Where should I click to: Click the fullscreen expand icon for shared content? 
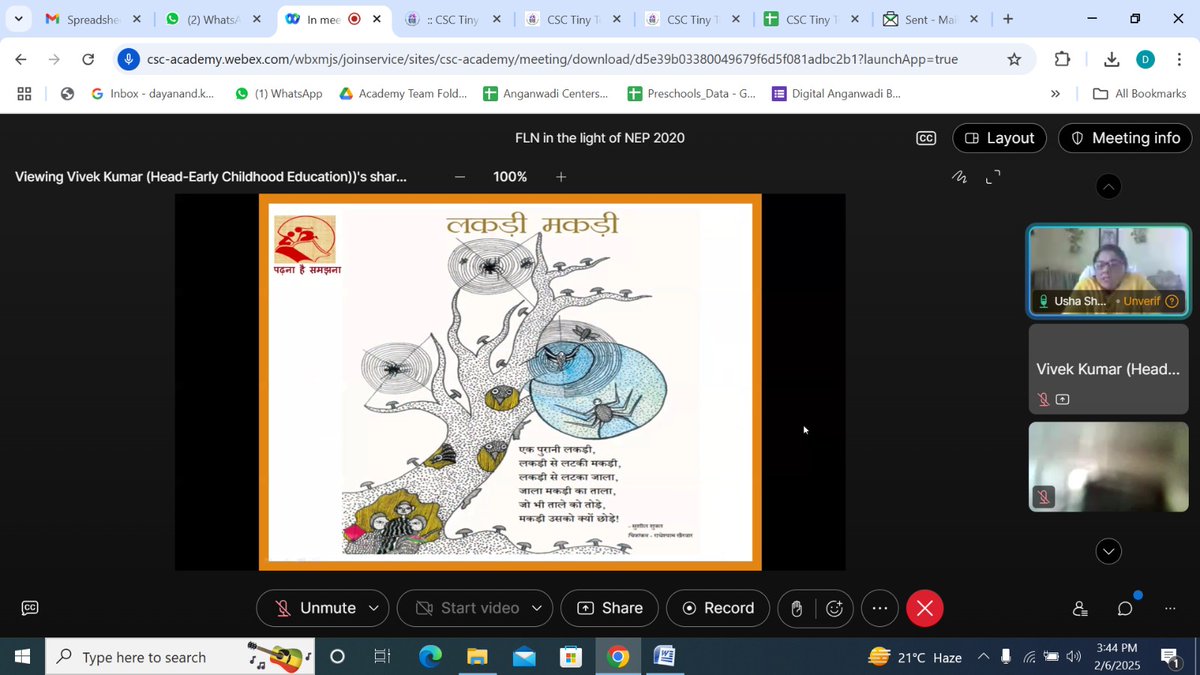pos(993,177)
